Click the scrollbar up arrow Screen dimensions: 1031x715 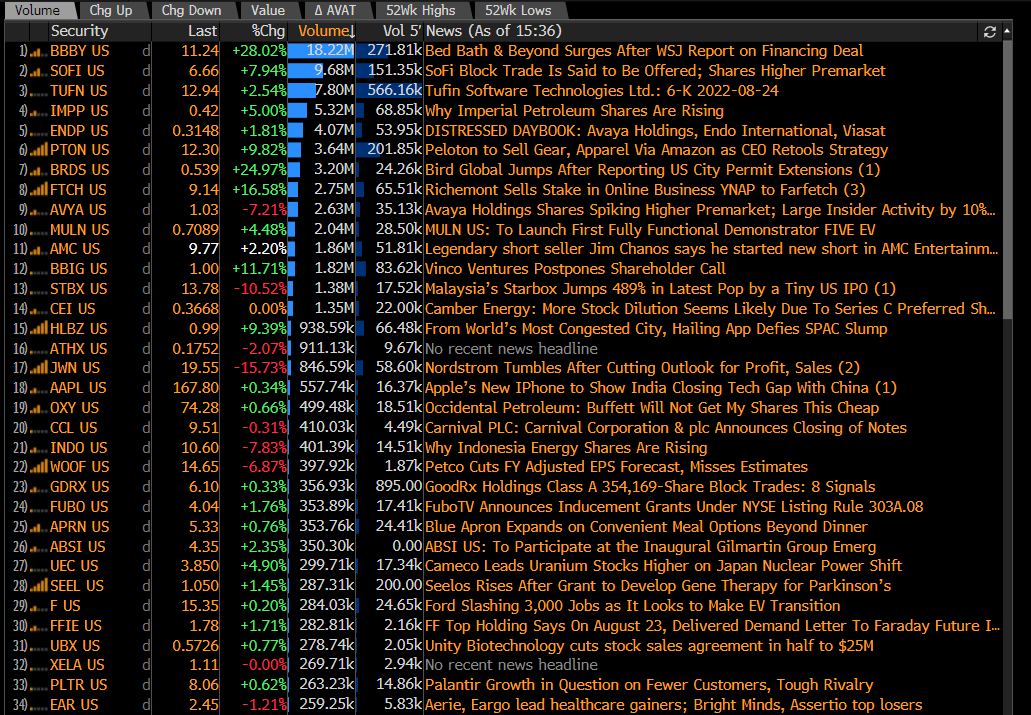pyautogui.click(x=1007, y=32)
